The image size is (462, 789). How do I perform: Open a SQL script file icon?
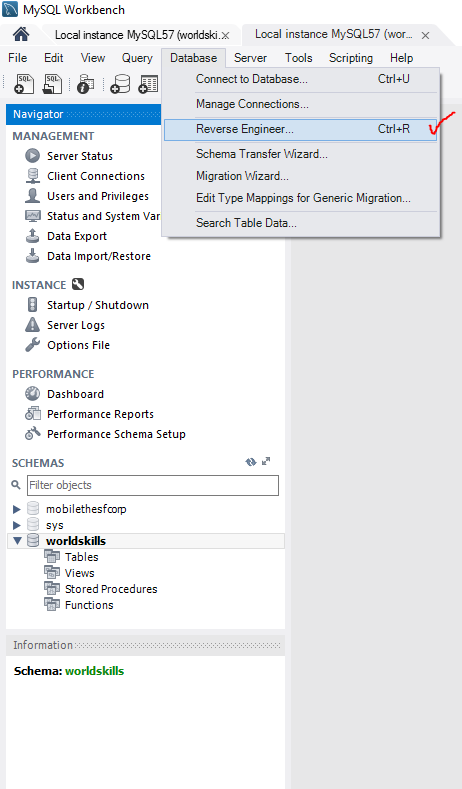click(x=52, y=84)
